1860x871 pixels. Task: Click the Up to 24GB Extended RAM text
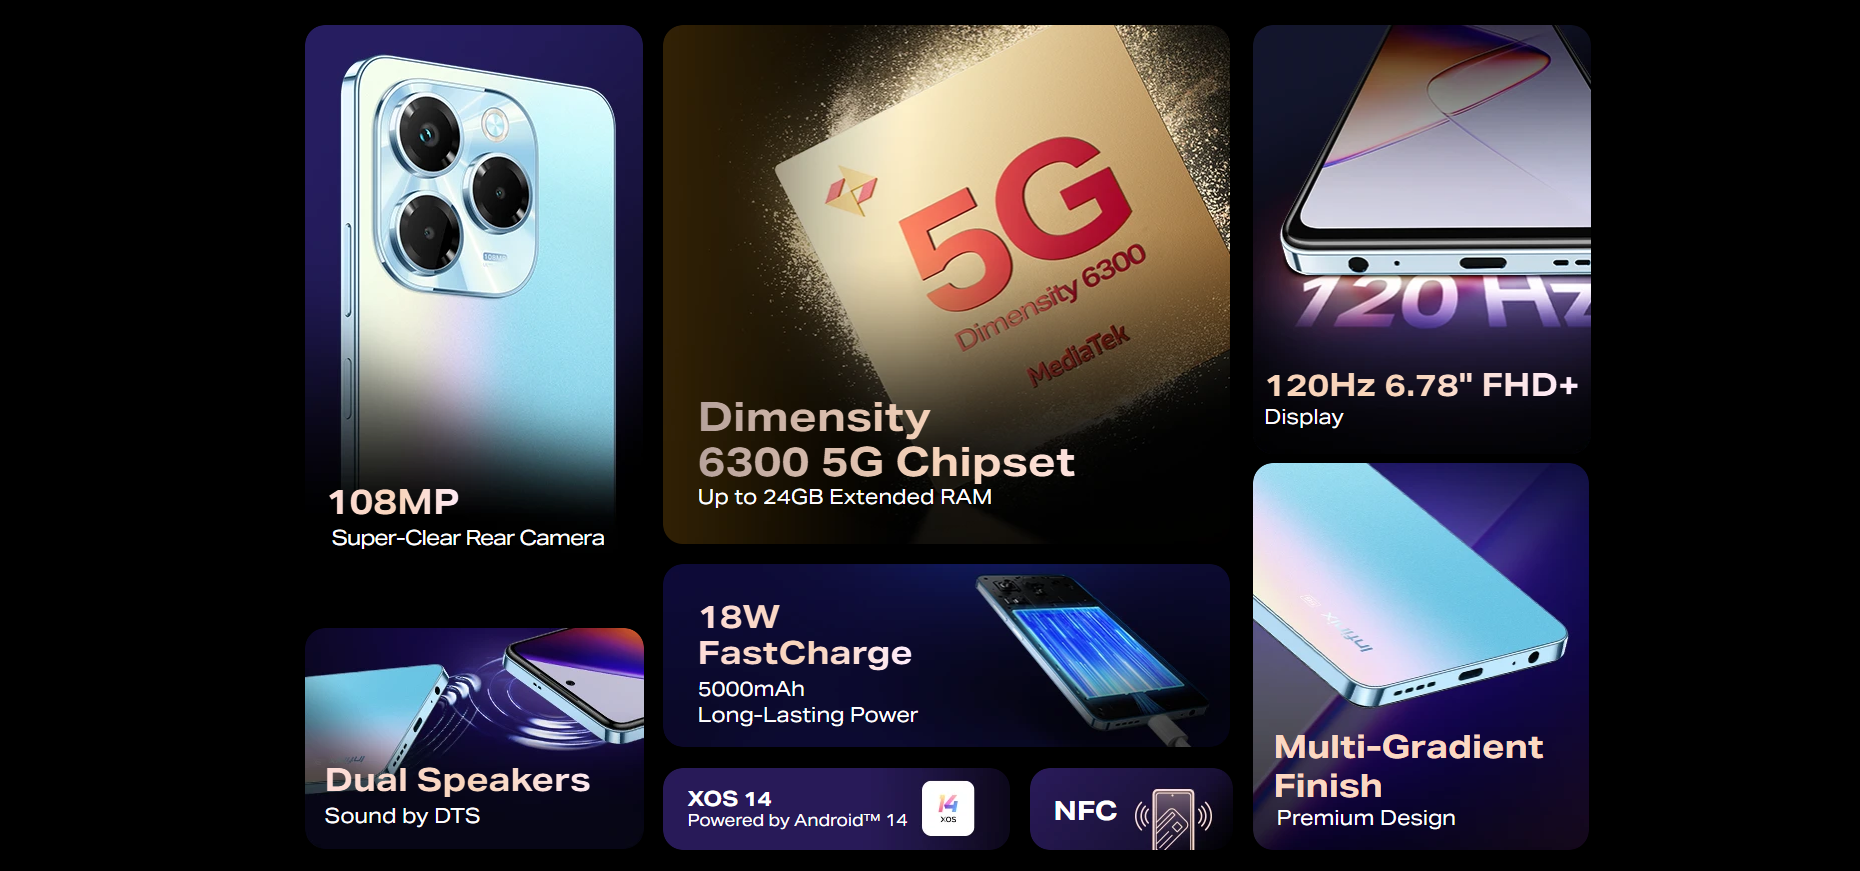click(845, 497)
